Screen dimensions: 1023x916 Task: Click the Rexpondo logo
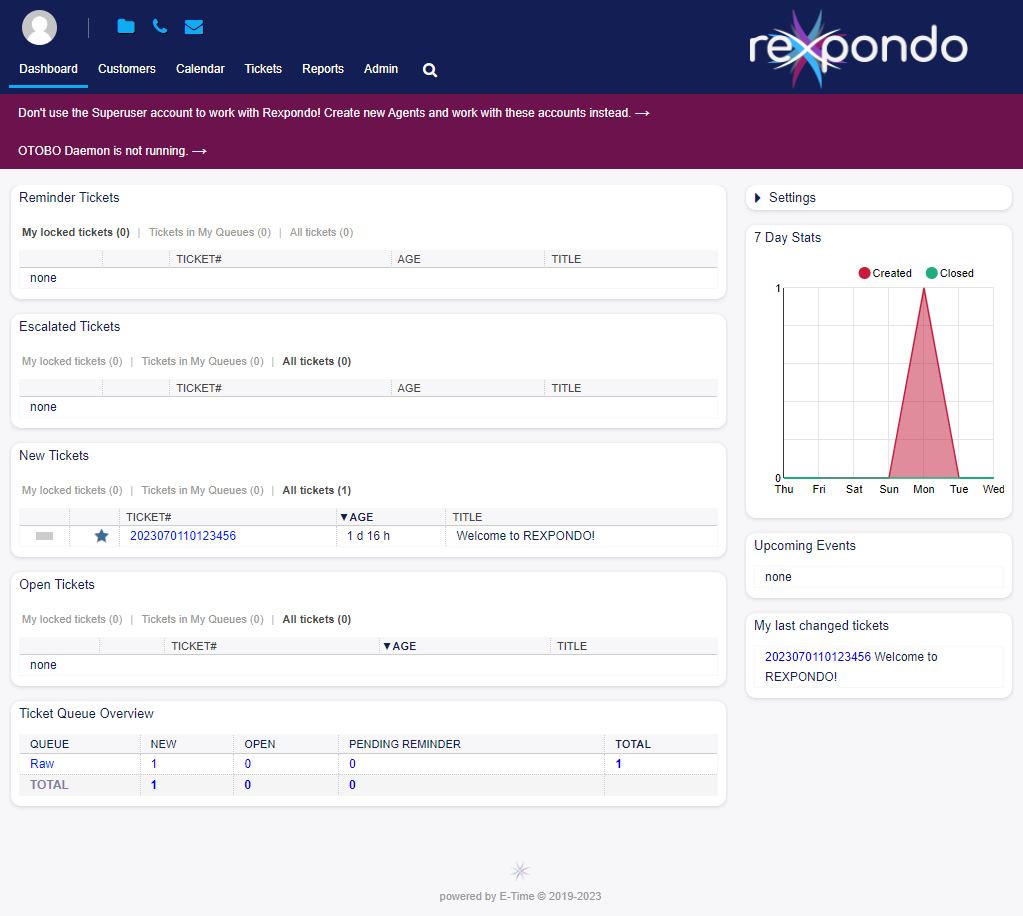click(x=858, y=47)
